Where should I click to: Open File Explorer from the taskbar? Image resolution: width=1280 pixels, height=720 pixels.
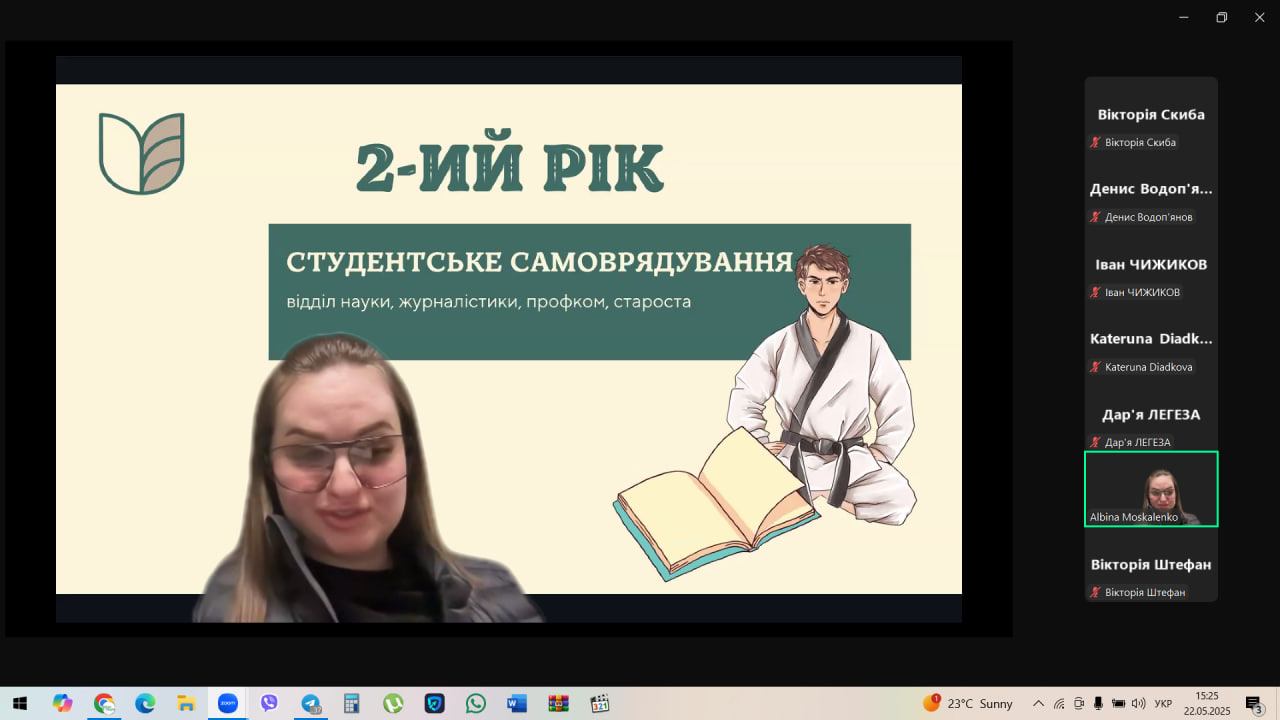pos(186,703)
